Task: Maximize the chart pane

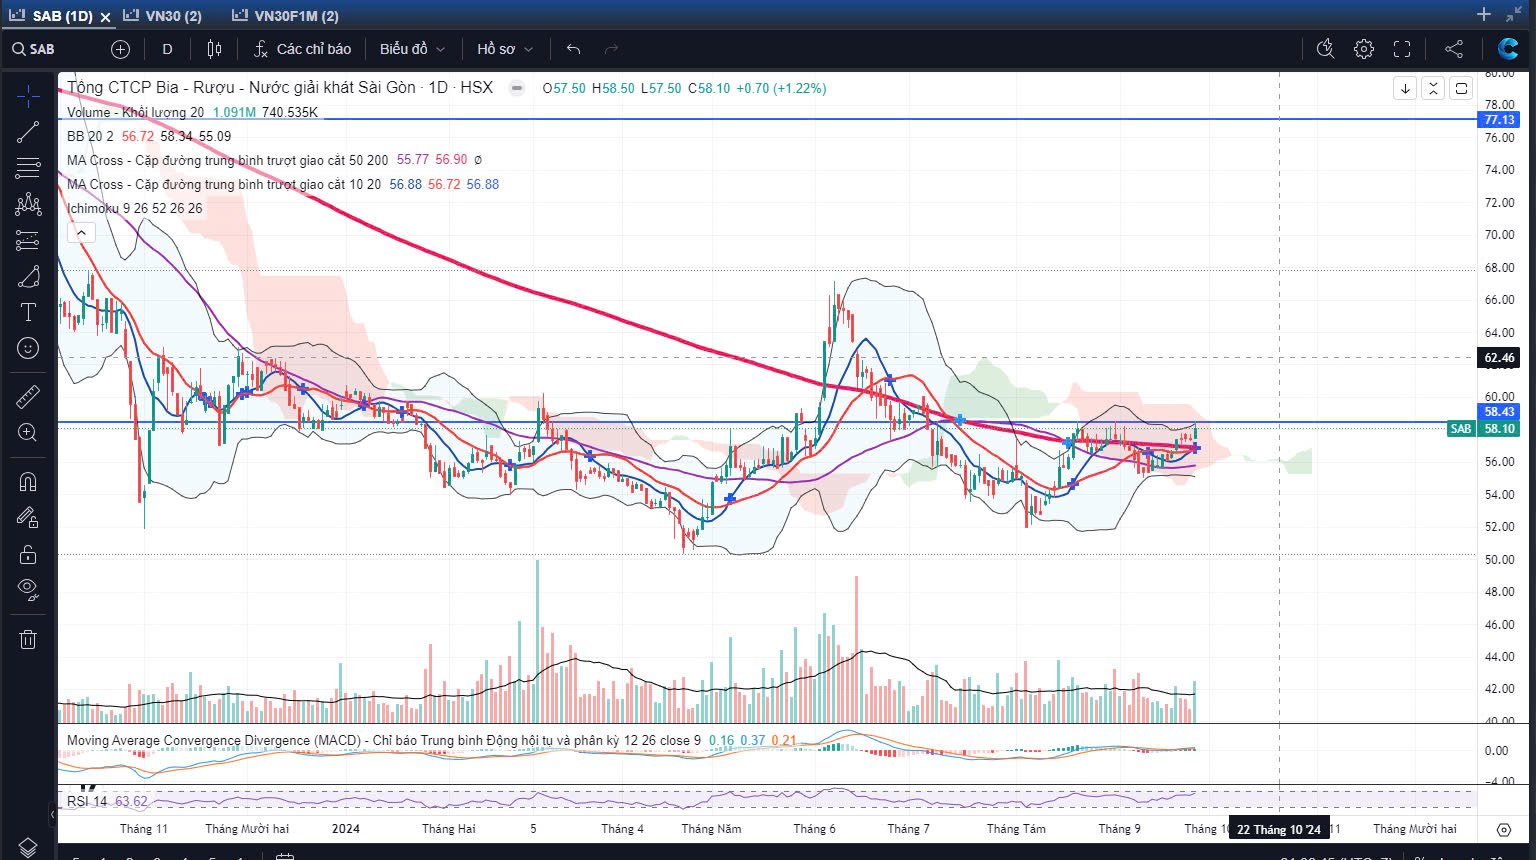Action: [1461, 88]
